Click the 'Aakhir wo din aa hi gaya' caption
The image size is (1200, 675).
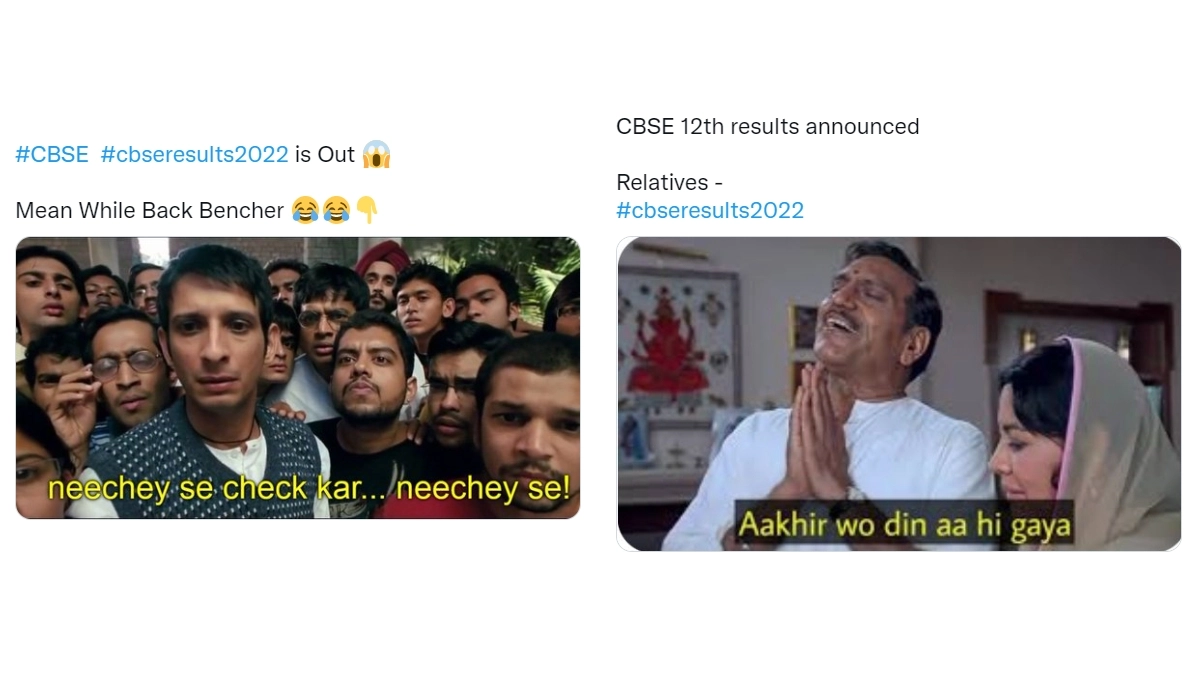903,525
